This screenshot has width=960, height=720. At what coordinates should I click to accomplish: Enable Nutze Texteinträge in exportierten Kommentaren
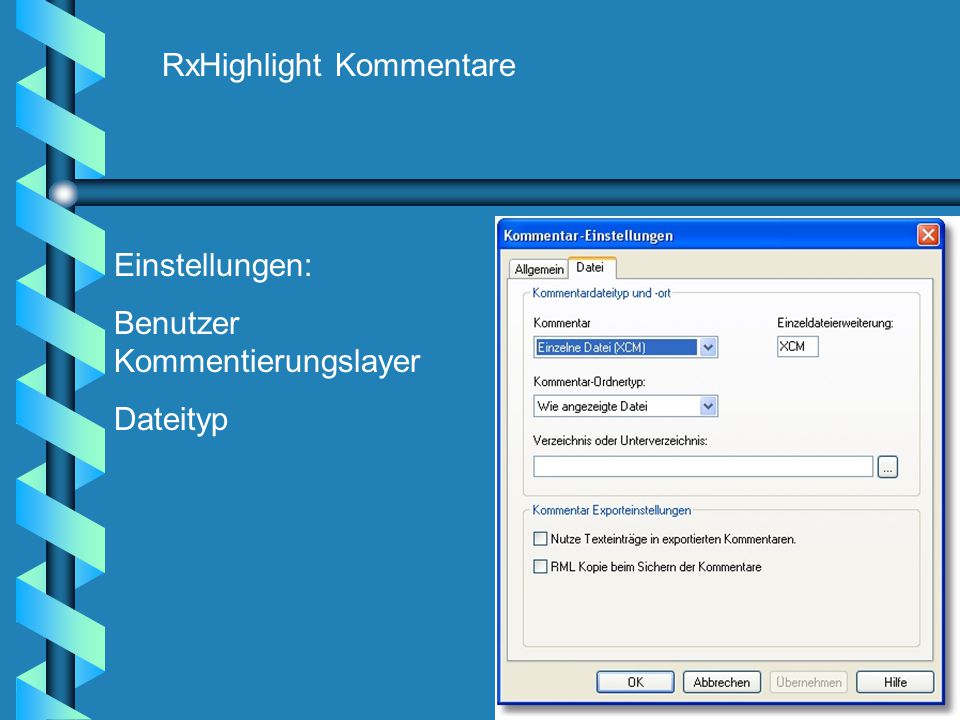click(x=540, y=539)
